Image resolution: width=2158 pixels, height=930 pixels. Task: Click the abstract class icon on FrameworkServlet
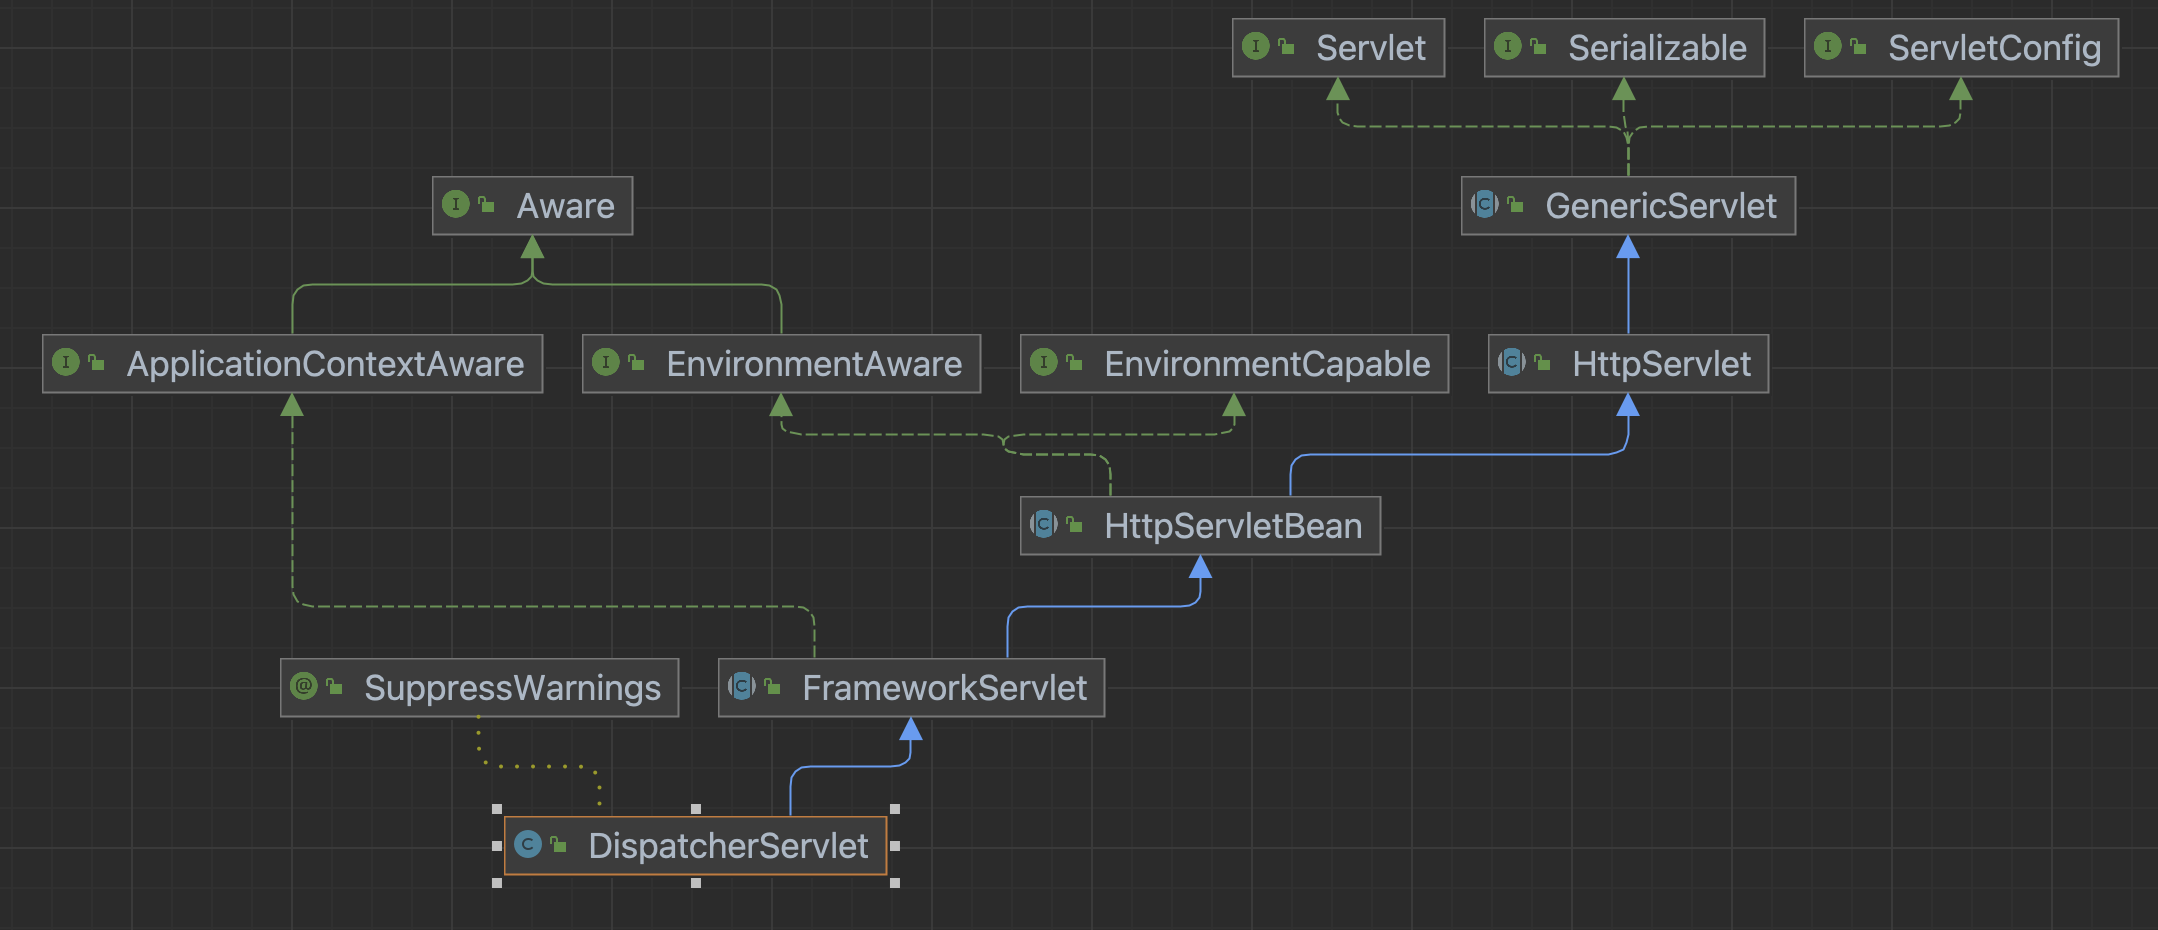pos(741,686)
